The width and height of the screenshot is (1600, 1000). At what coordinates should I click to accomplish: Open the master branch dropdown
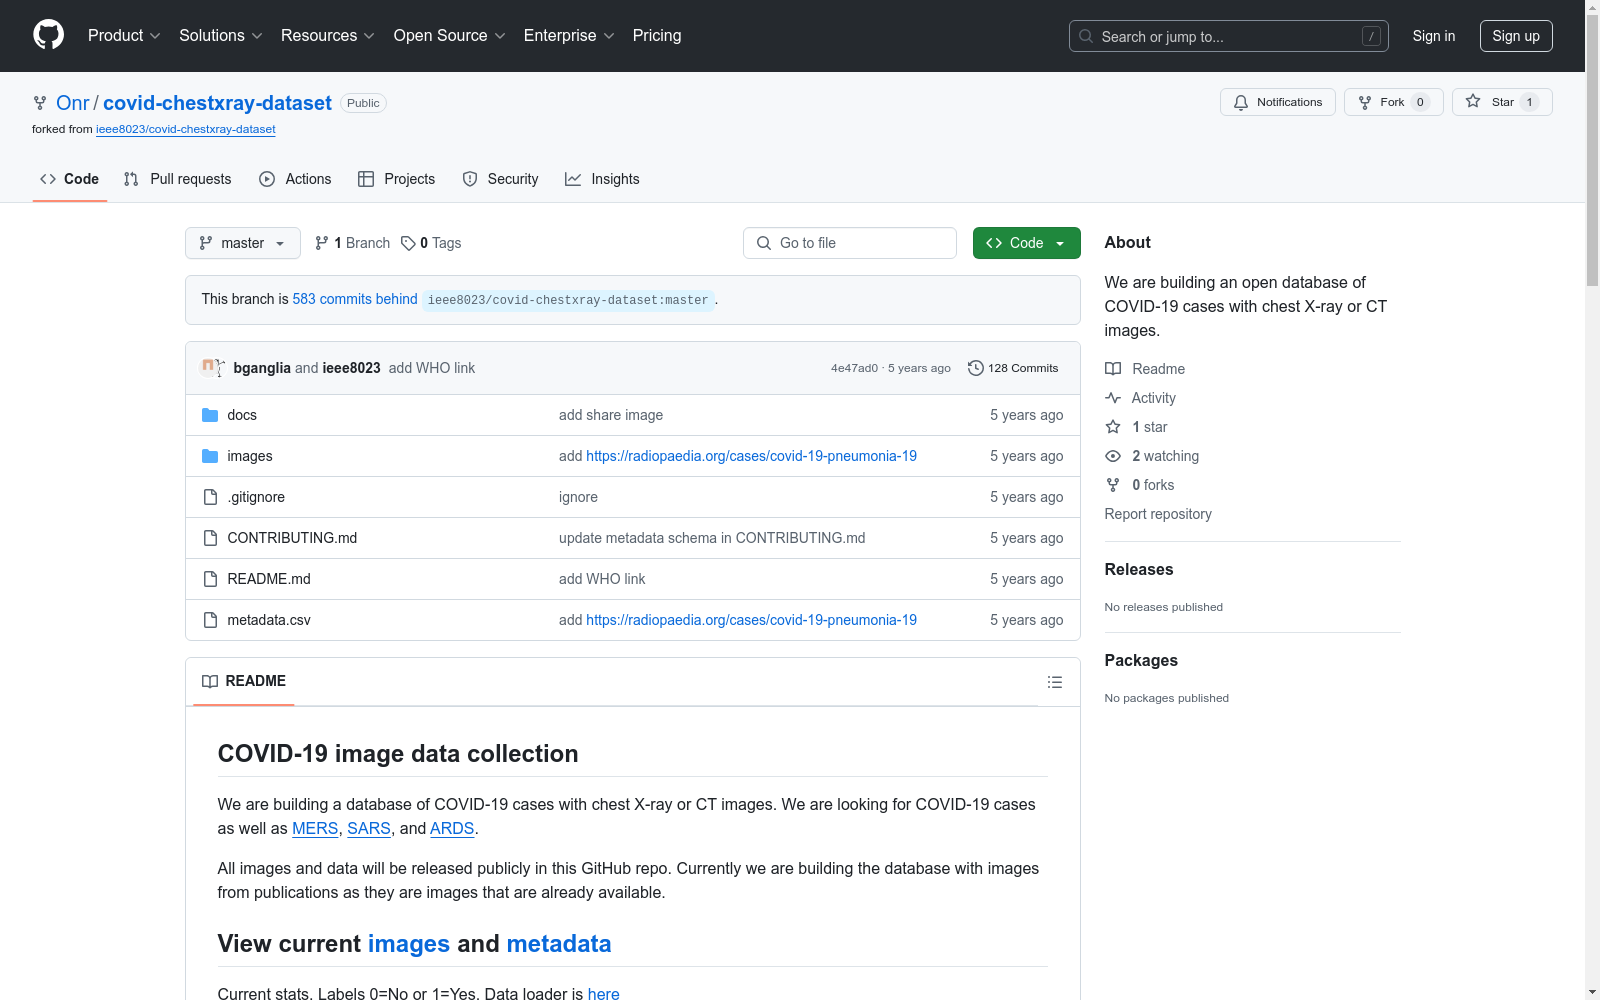click(x=243, y=243)
